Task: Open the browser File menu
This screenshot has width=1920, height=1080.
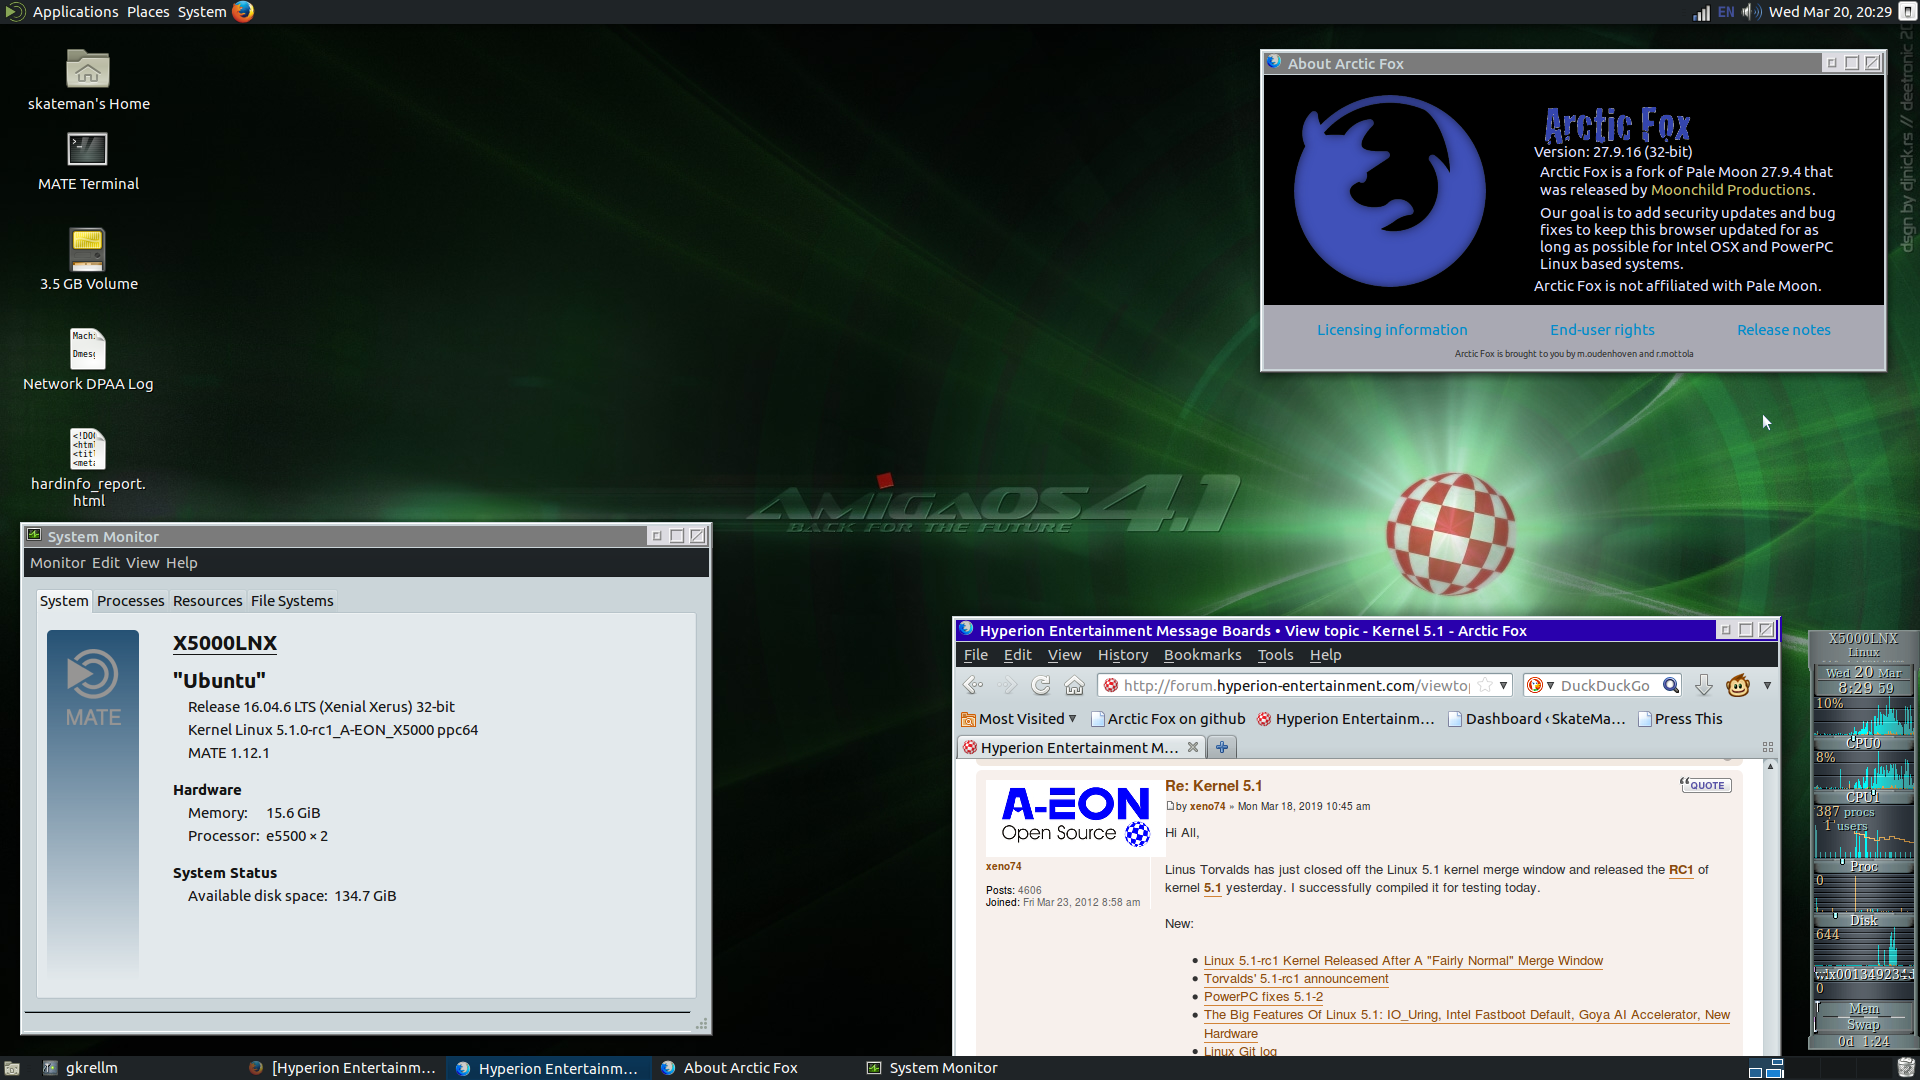Action: (976, 655)
